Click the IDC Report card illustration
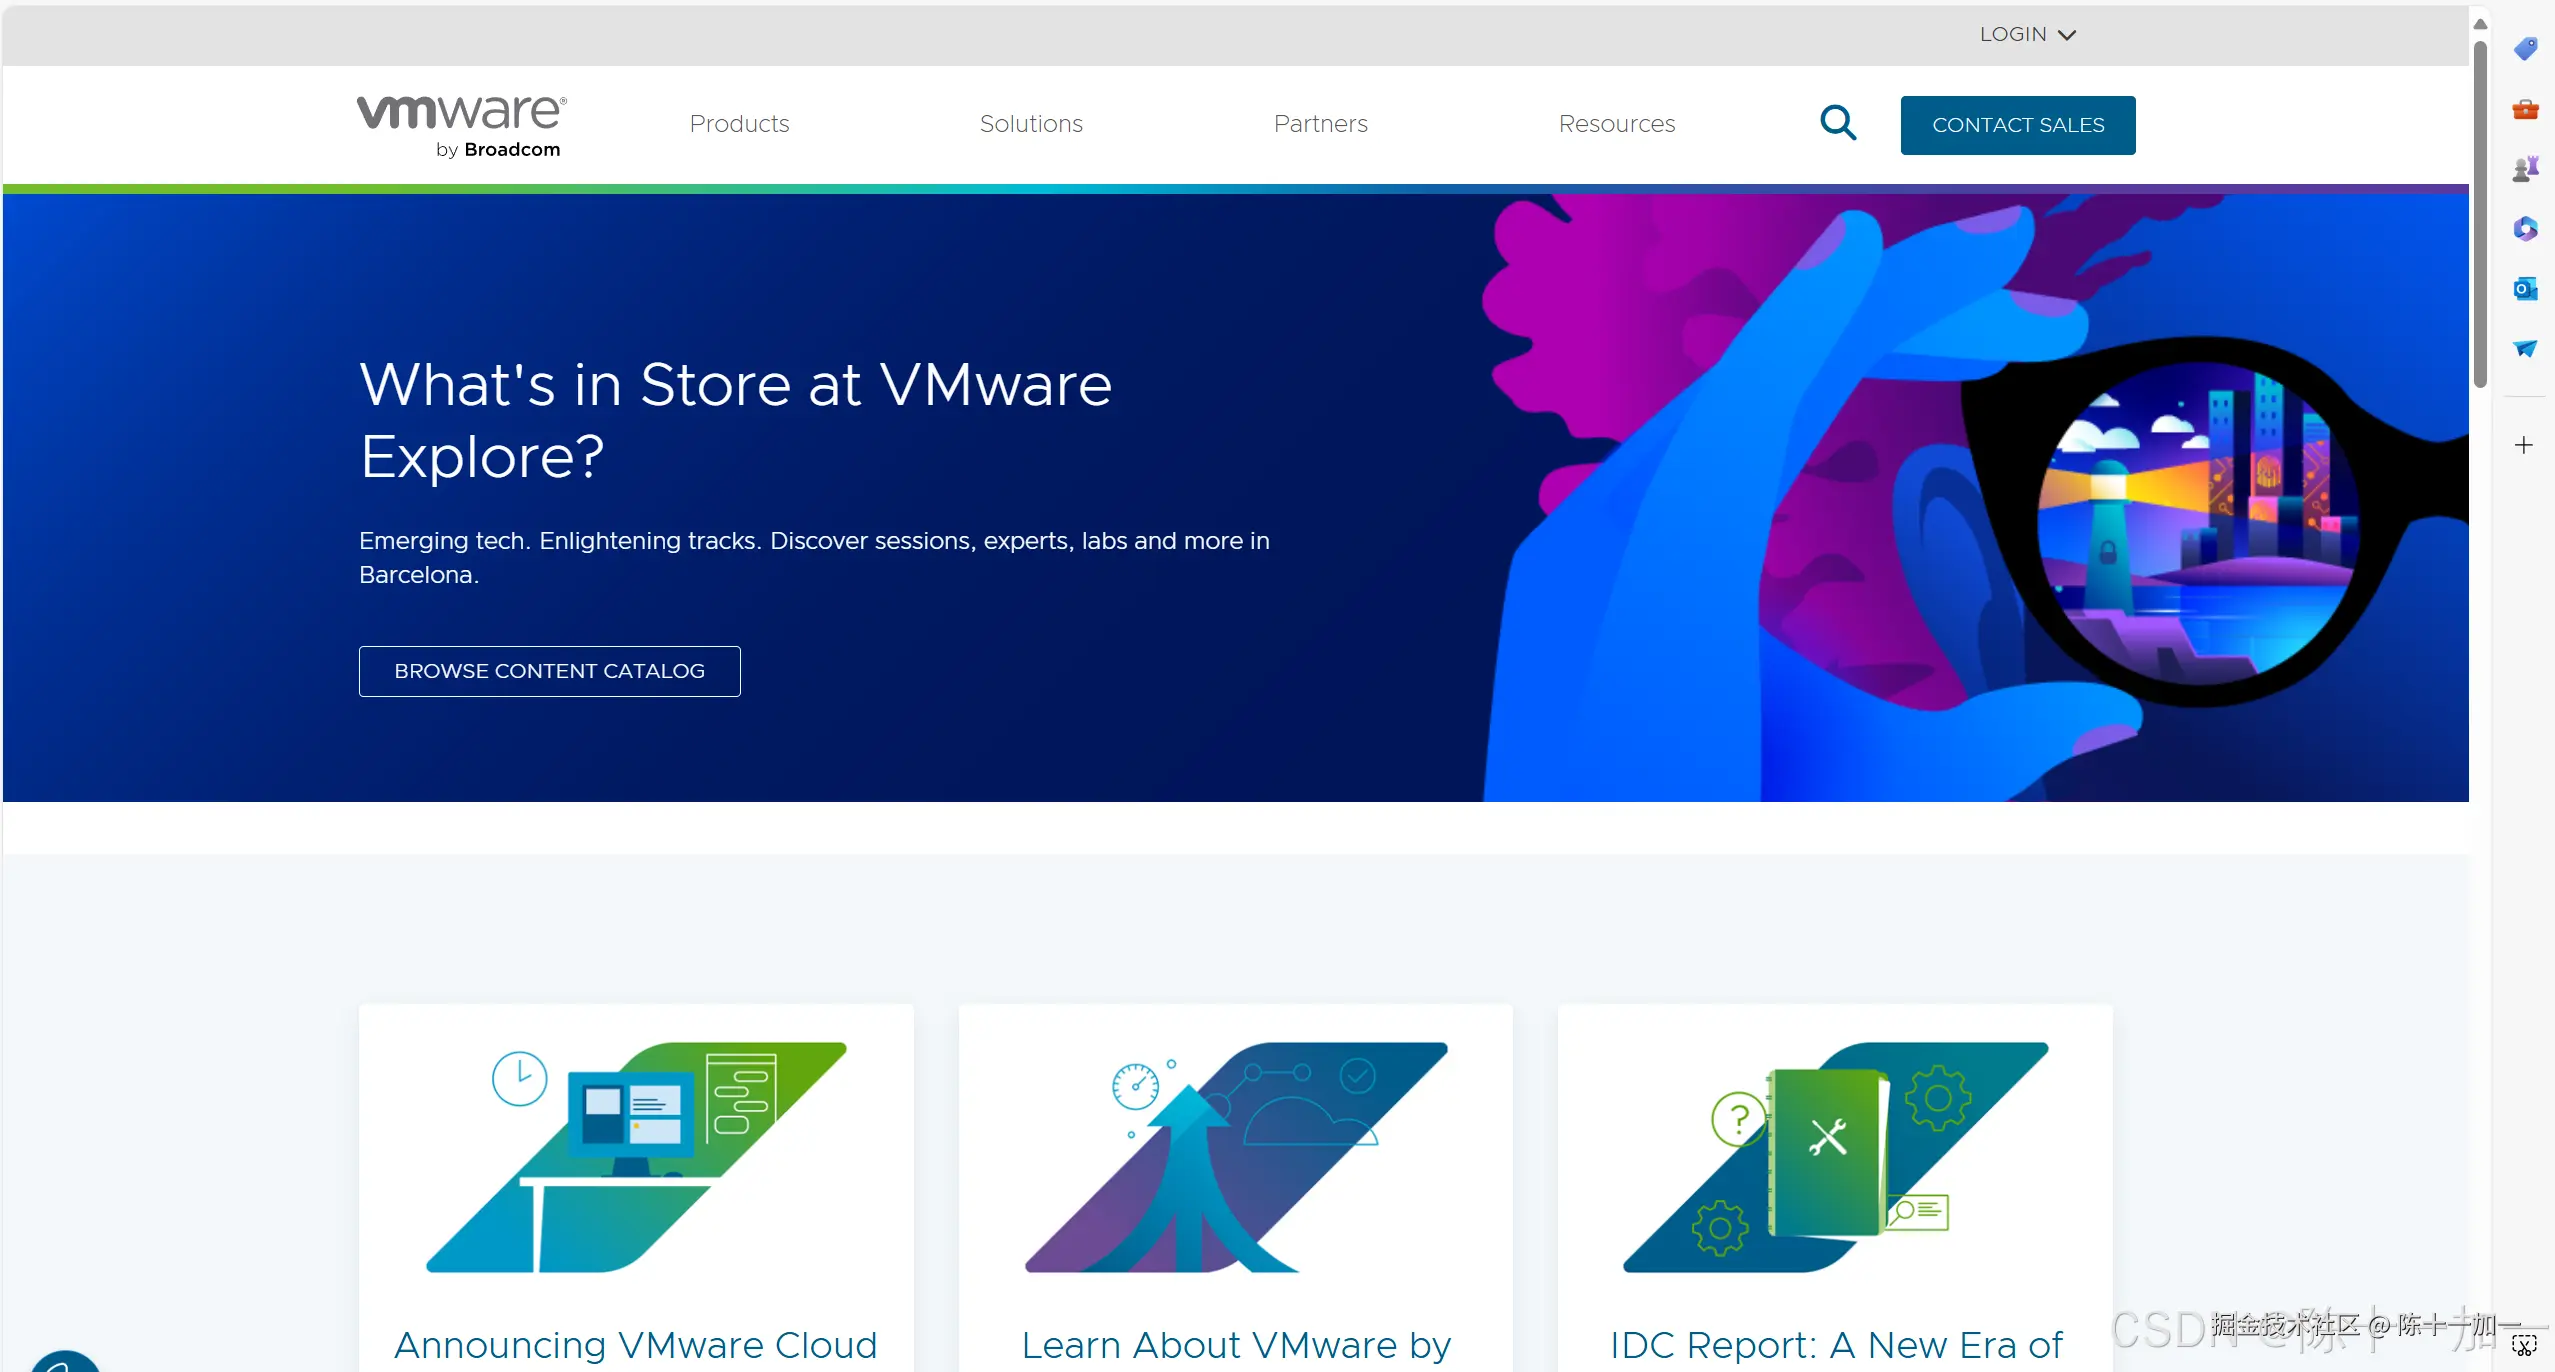The image size is (2555, 1372). tap(1834, 1157)
